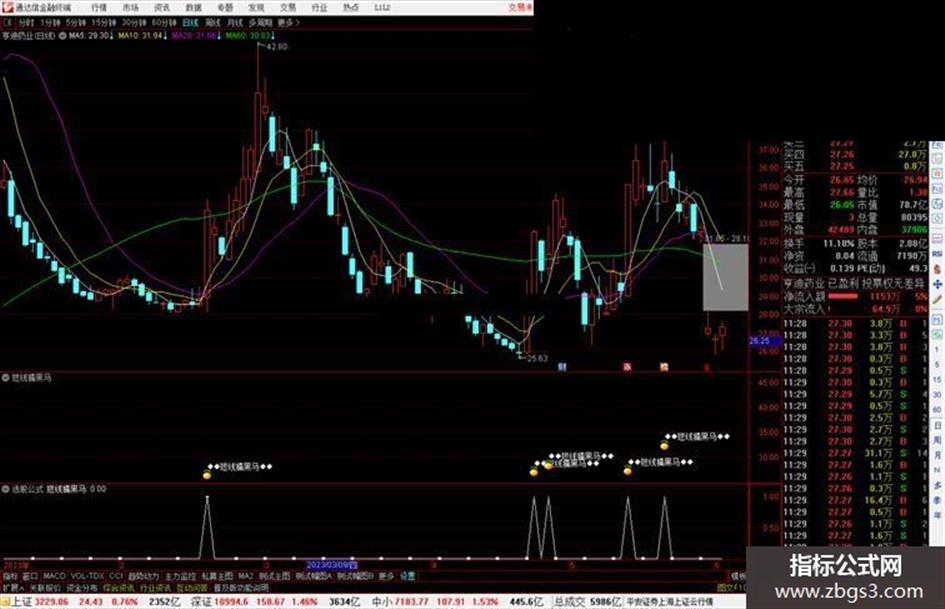This screenshot has height=609, width=945.
Task: Switch chart to 月线 period
Action: 234,22
